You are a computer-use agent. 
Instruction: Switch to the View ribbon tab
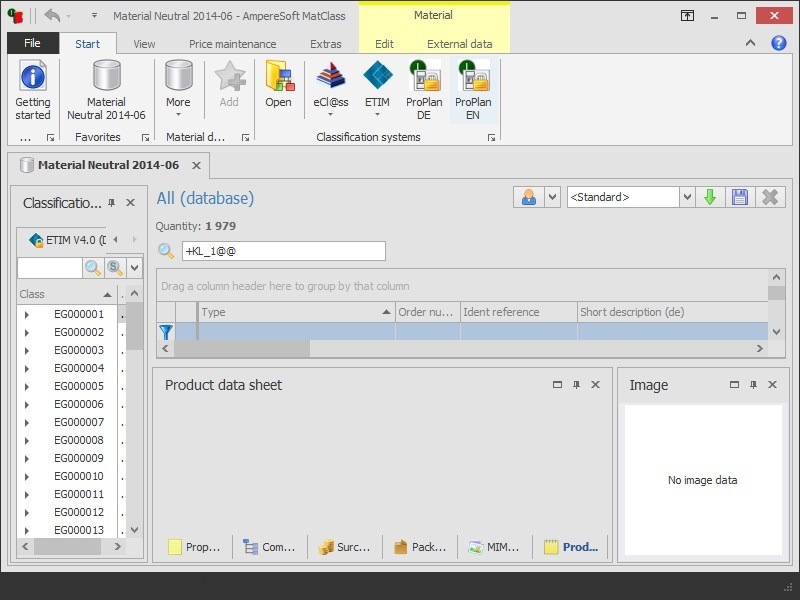click(144, 44)
